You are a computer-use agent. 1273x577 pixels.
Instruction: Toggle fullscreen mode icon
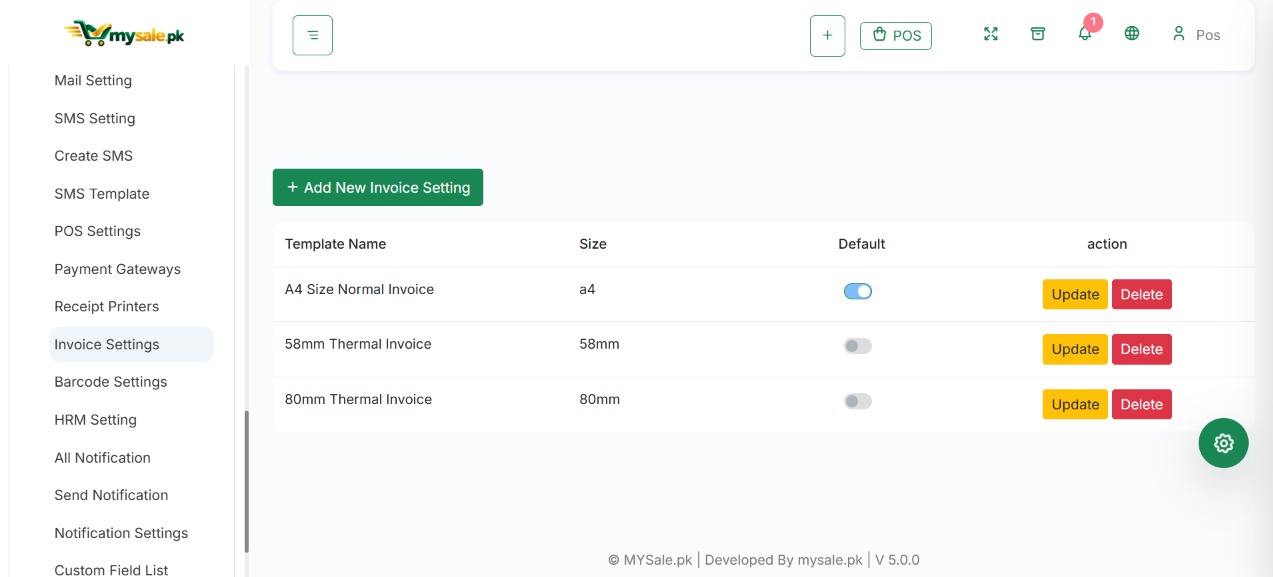[991, 34]
